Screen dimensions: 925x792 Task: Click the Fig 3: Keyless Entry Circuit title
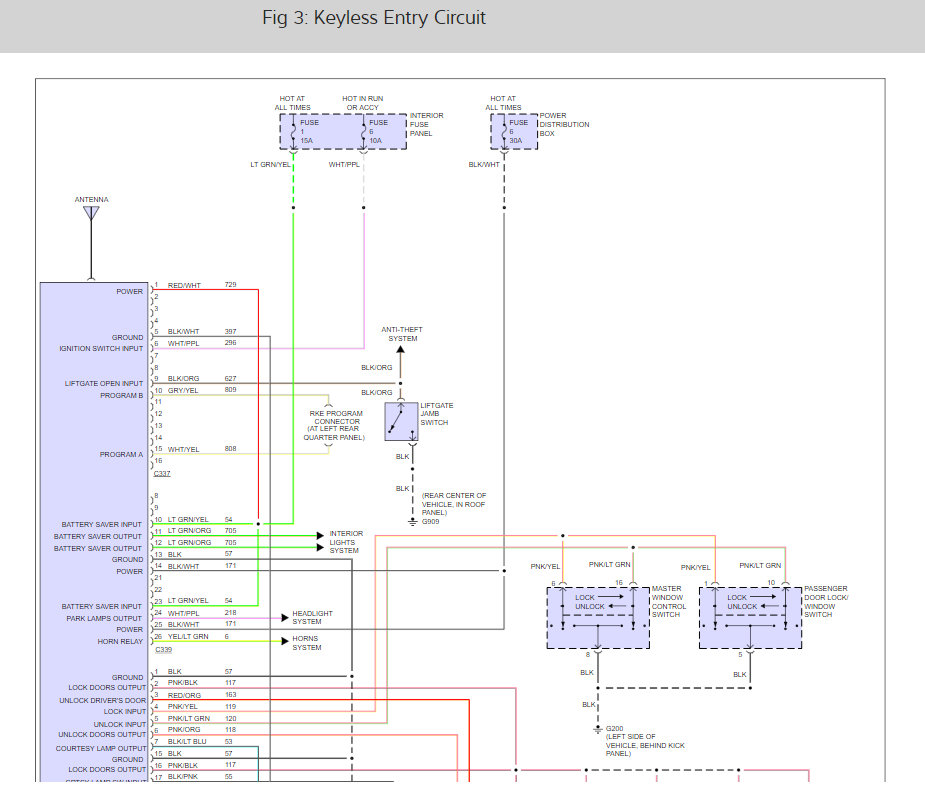tap(374, 18)
